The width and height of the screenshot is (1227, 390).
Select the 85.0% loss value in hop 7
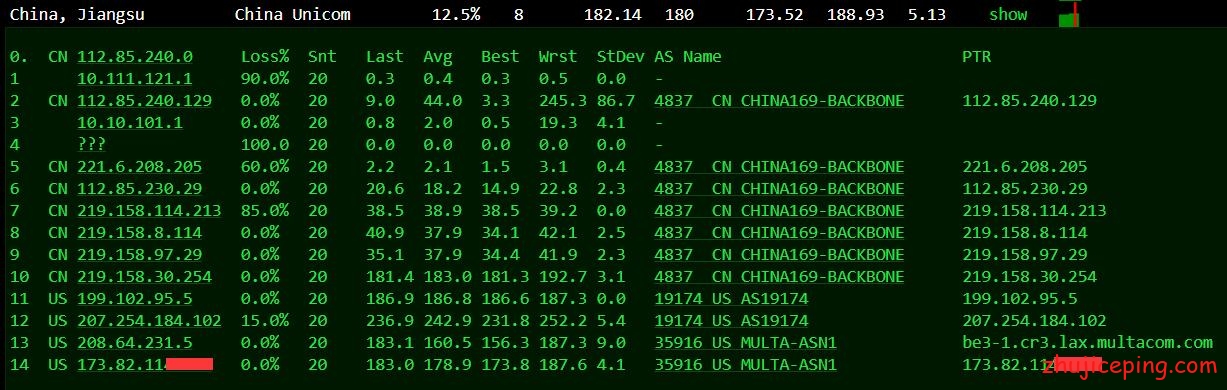[x=265, y=211]
